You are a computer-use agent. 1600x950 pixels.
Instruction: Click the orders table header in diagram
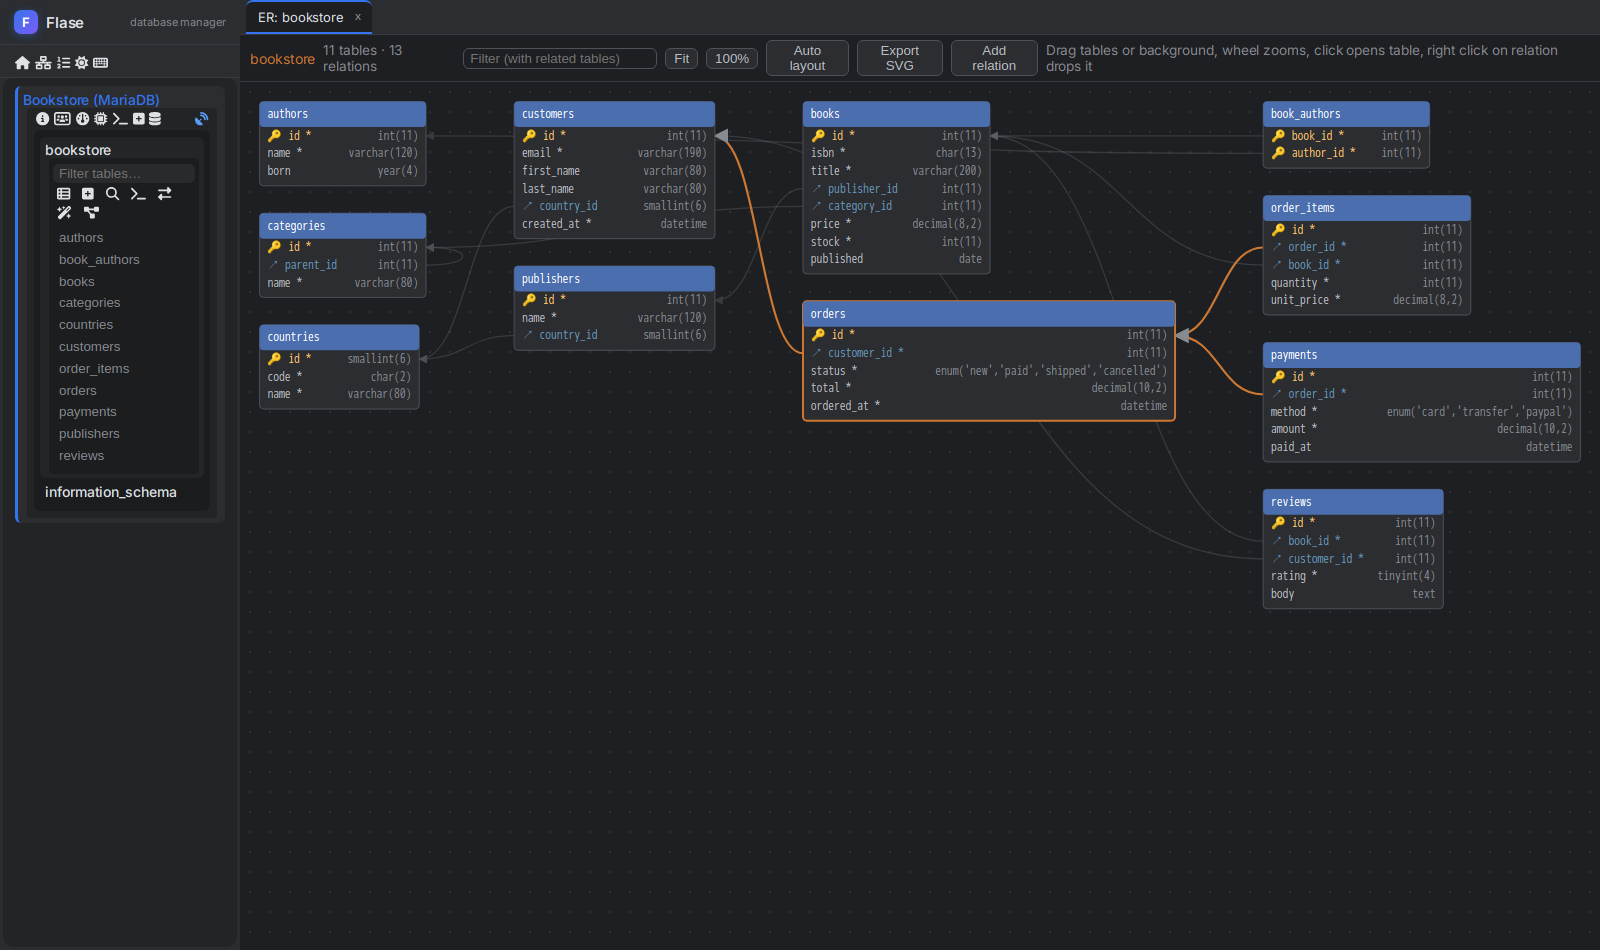989,314
